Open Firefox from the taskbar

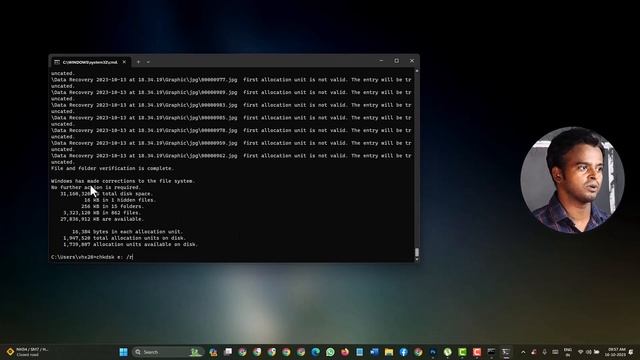[x=345, y=352]
